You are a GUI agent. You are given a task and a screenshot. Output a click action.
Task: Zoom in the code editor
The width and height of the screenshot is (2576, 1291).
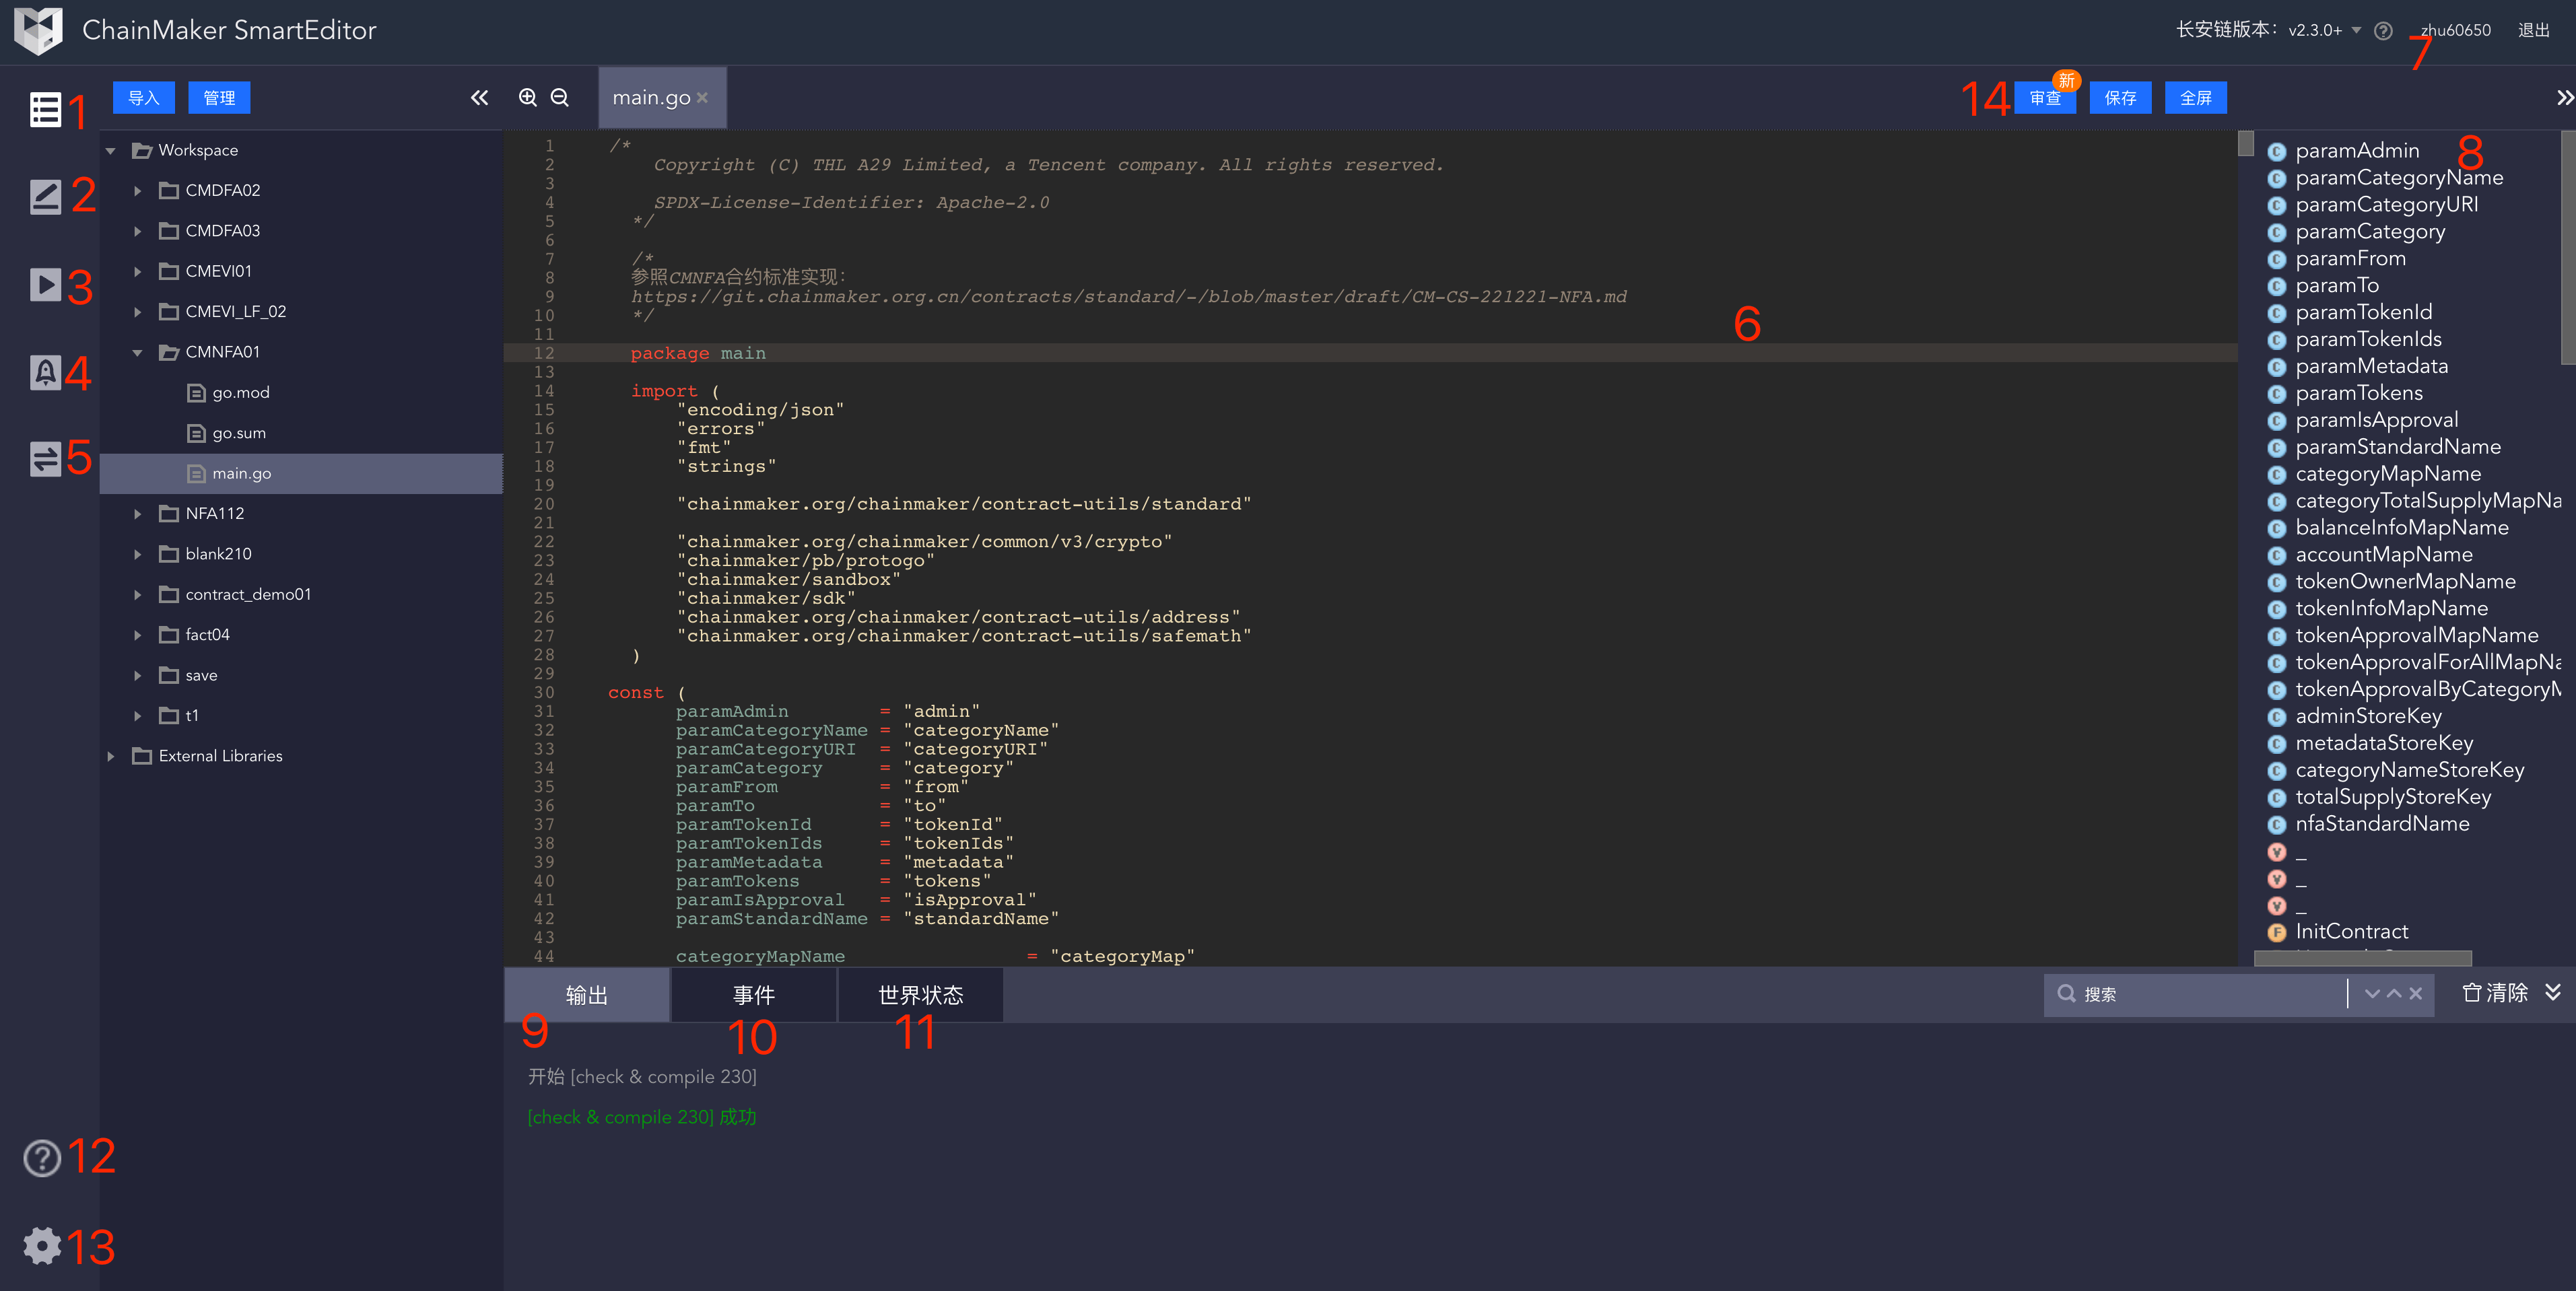pyautogui.click(x=528, y=97)
